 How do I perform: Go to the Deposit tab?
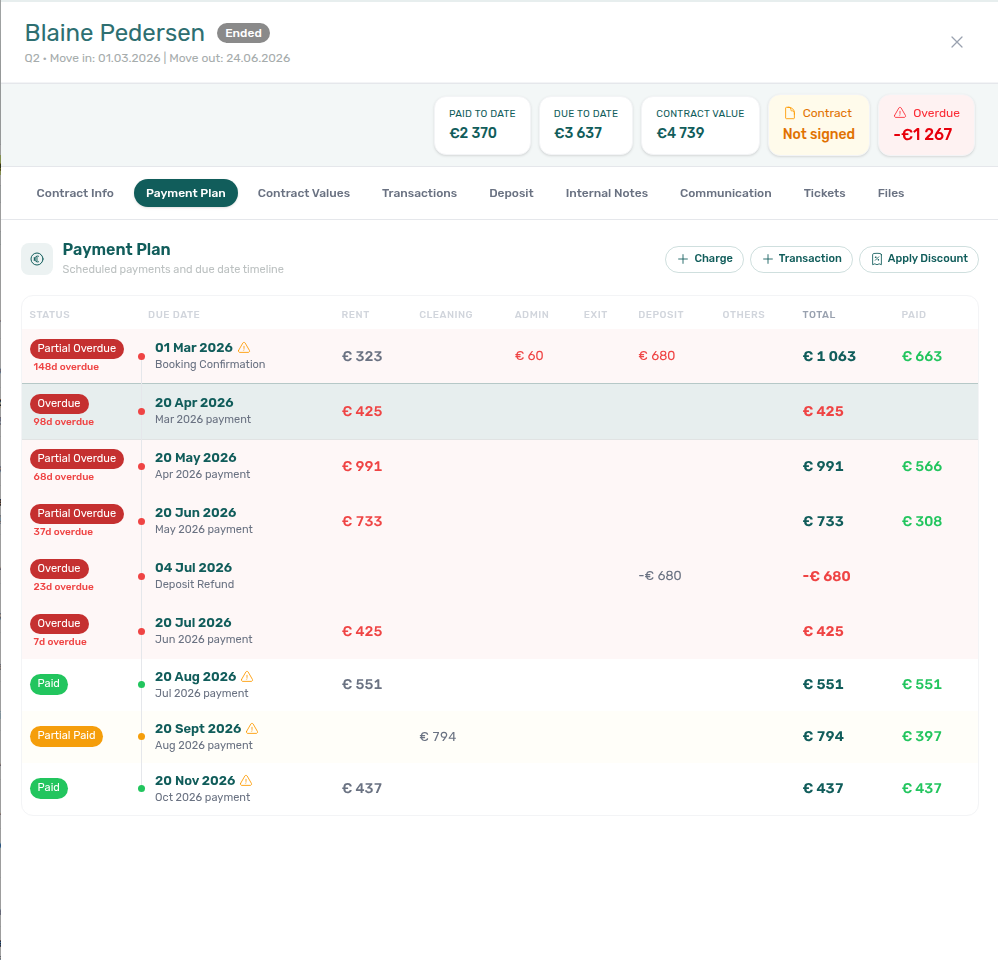(x=511, y=193)
